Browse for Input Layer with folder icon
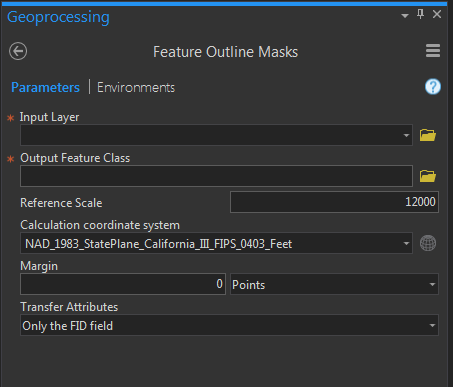 coord(428,135)
